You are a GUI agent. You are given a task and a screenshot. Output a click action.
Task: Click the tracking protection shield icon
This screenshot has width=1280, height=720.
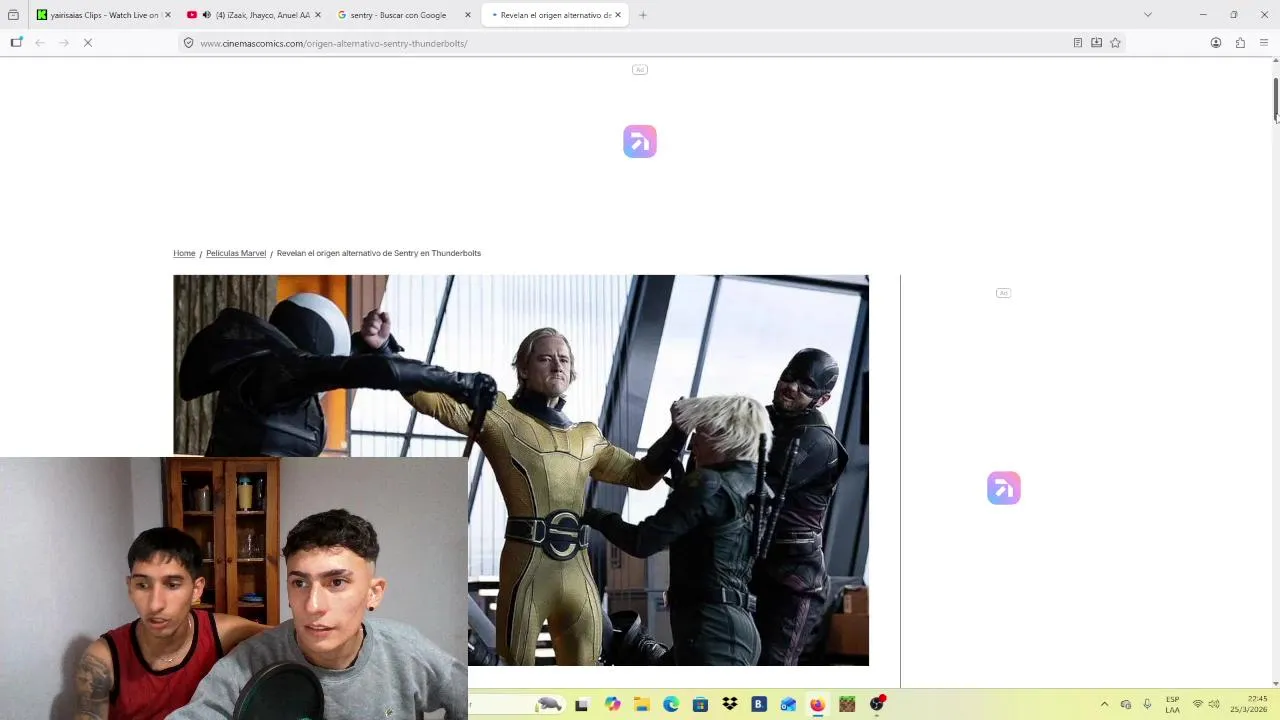click(x=188, y=43)
